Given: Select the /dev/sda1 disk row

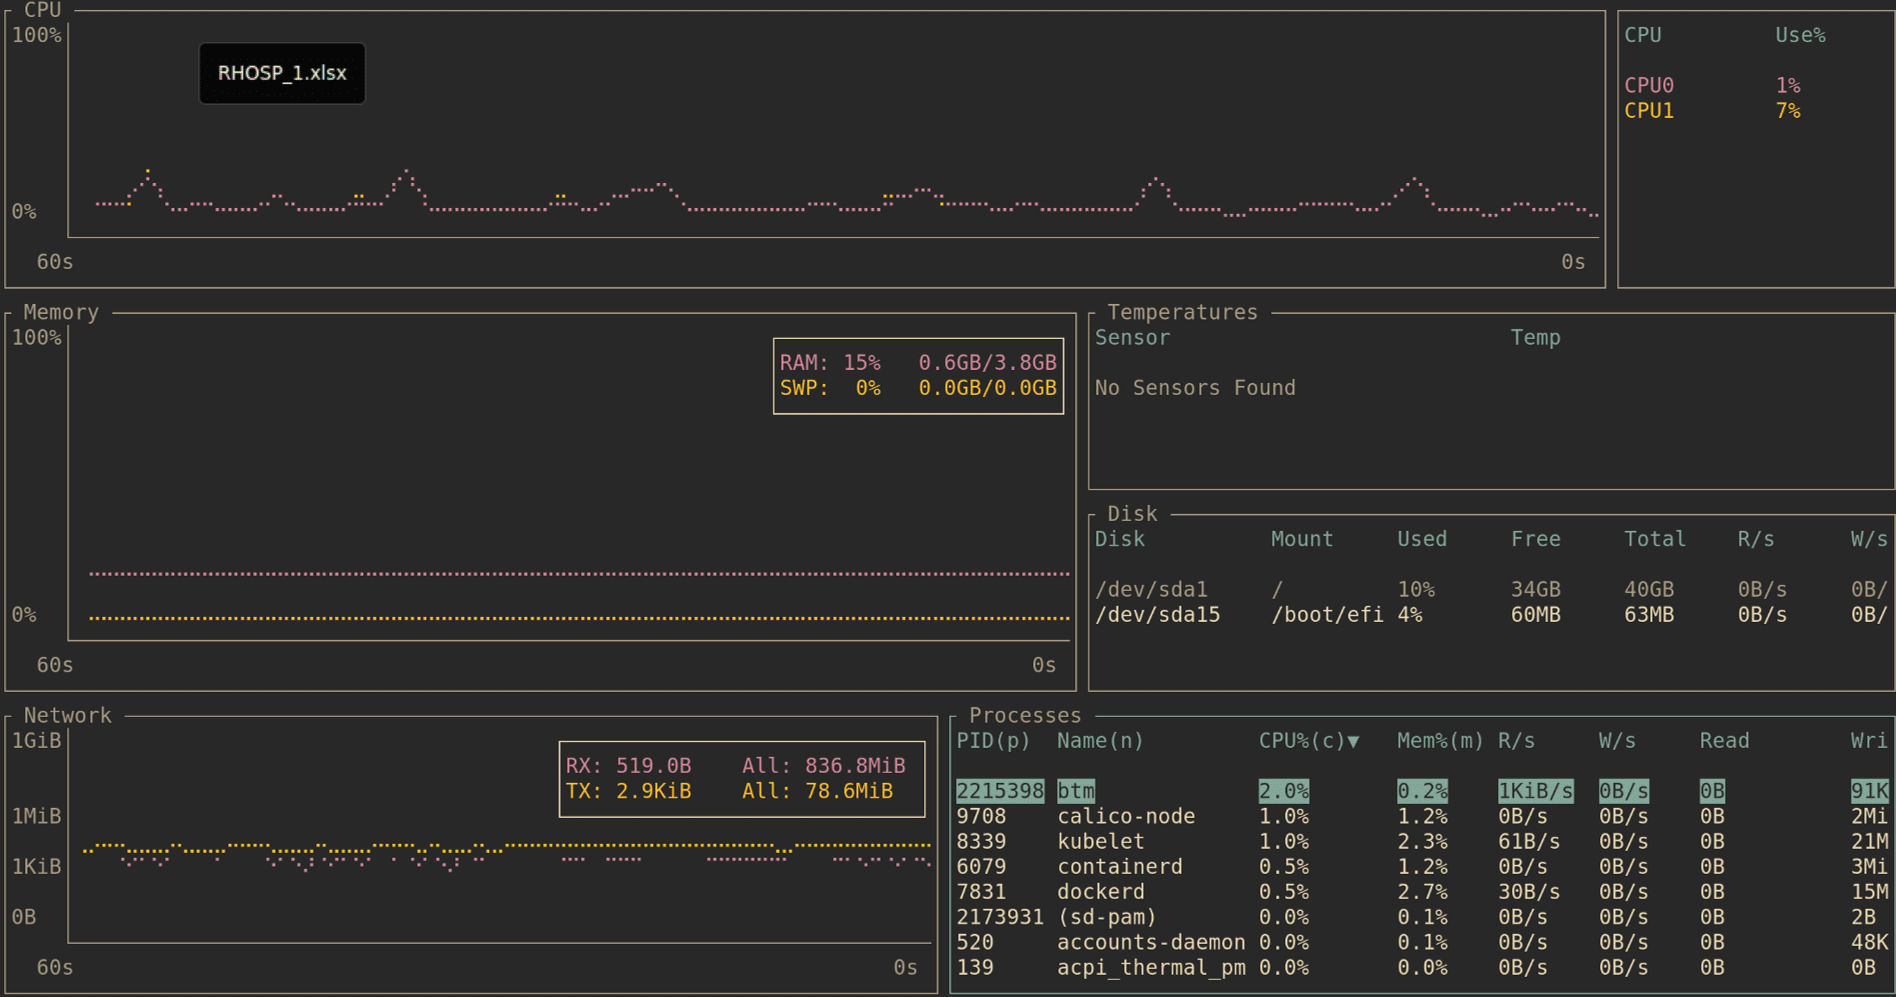Looking at the screenshot, I should pyautogui.click(x=1151, y=589).
